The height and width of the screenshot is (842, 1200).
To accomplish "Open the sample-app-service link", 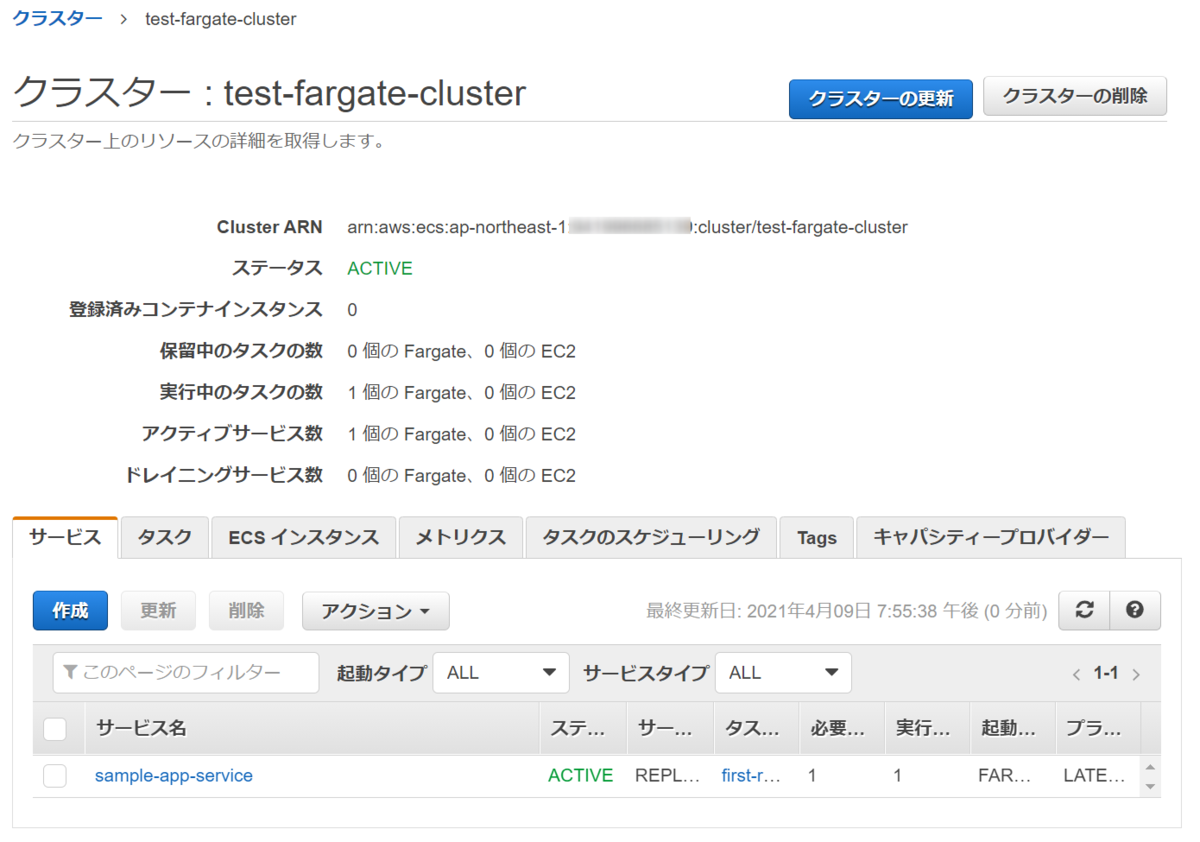I will 174,775.
